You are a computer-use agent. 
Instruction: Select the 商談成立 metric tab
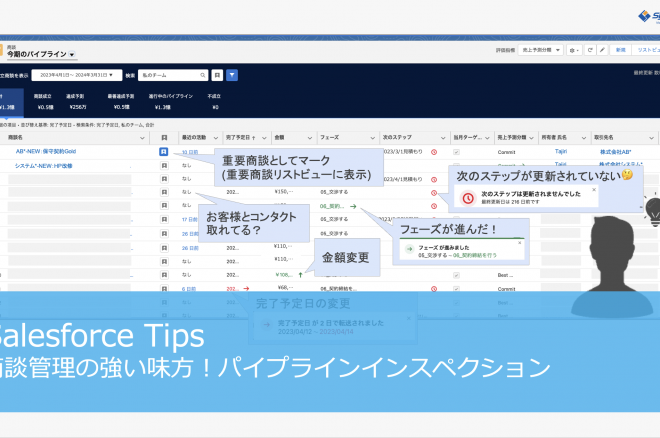point(43,101)
